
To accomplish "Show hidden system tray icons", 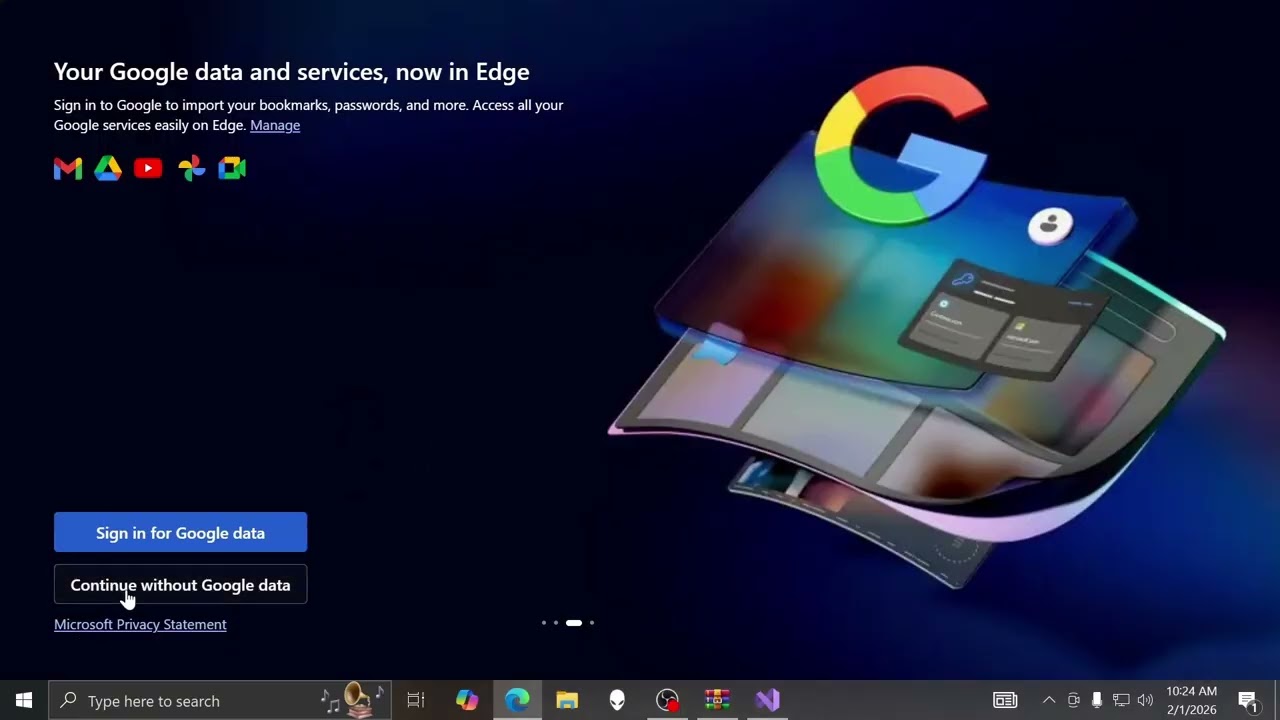I will coord(1049,701).
